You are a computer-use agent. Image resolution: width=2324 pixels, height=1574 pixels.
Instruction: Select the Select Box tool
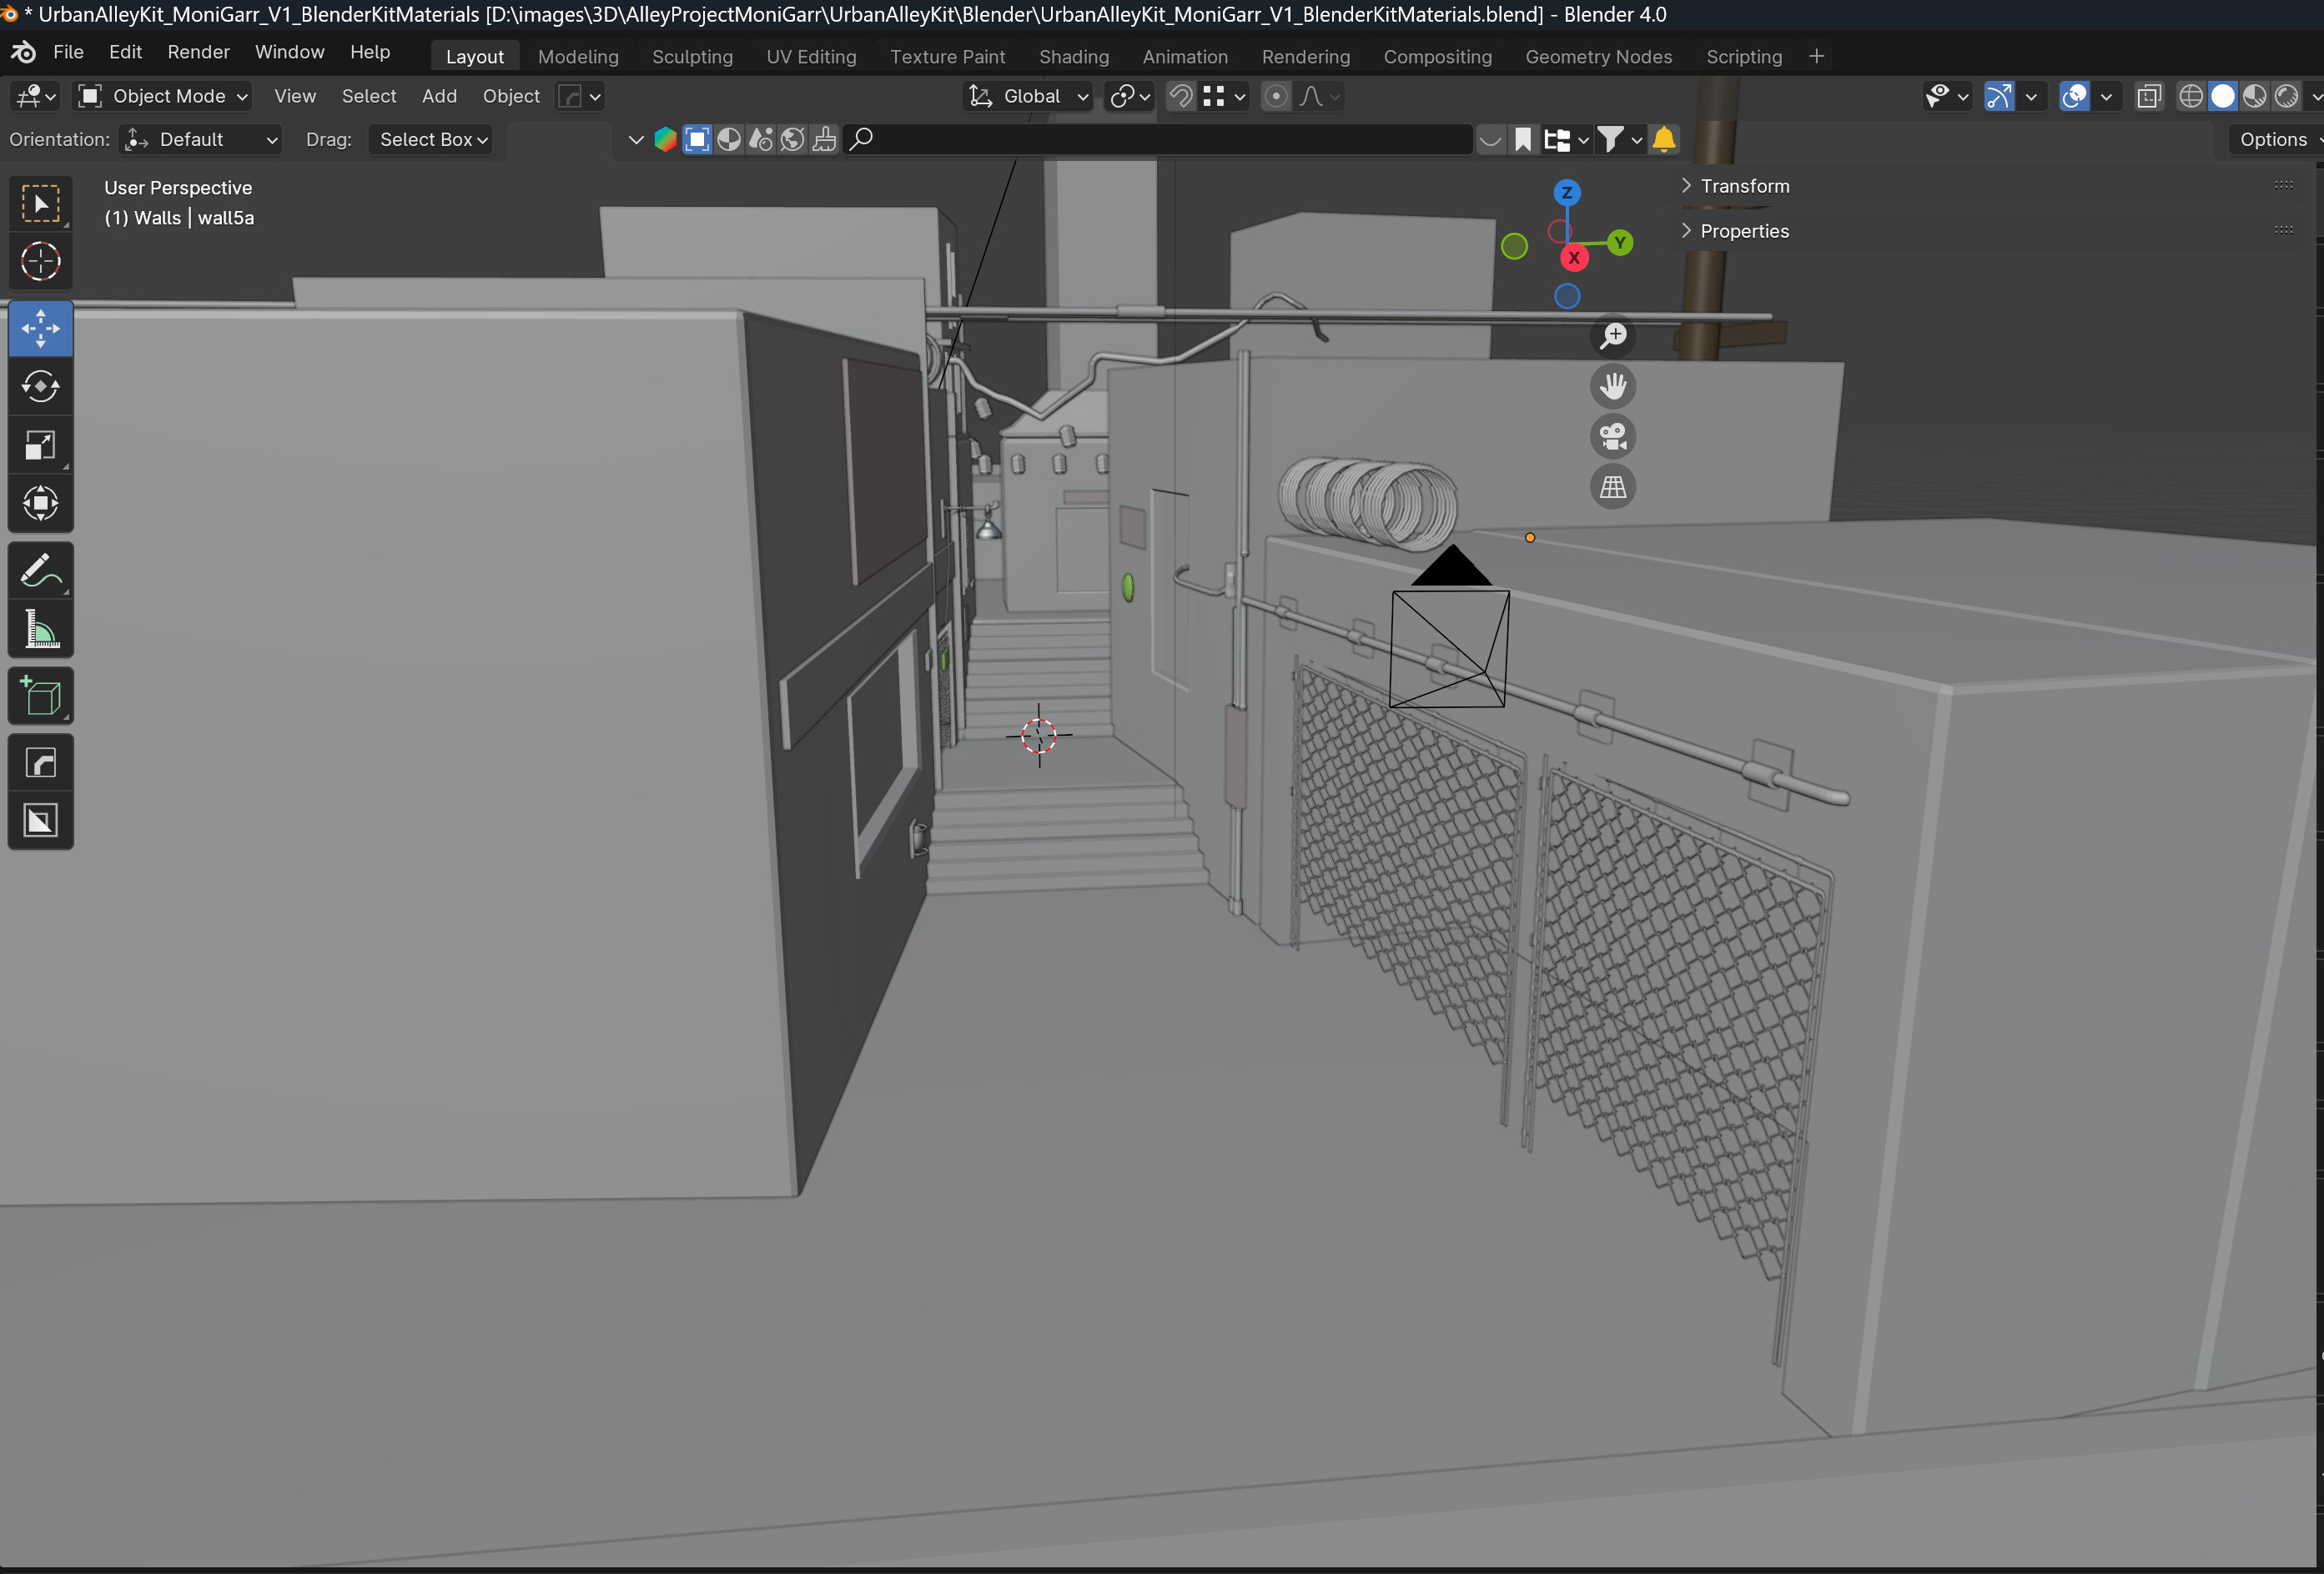coord(41,204)
